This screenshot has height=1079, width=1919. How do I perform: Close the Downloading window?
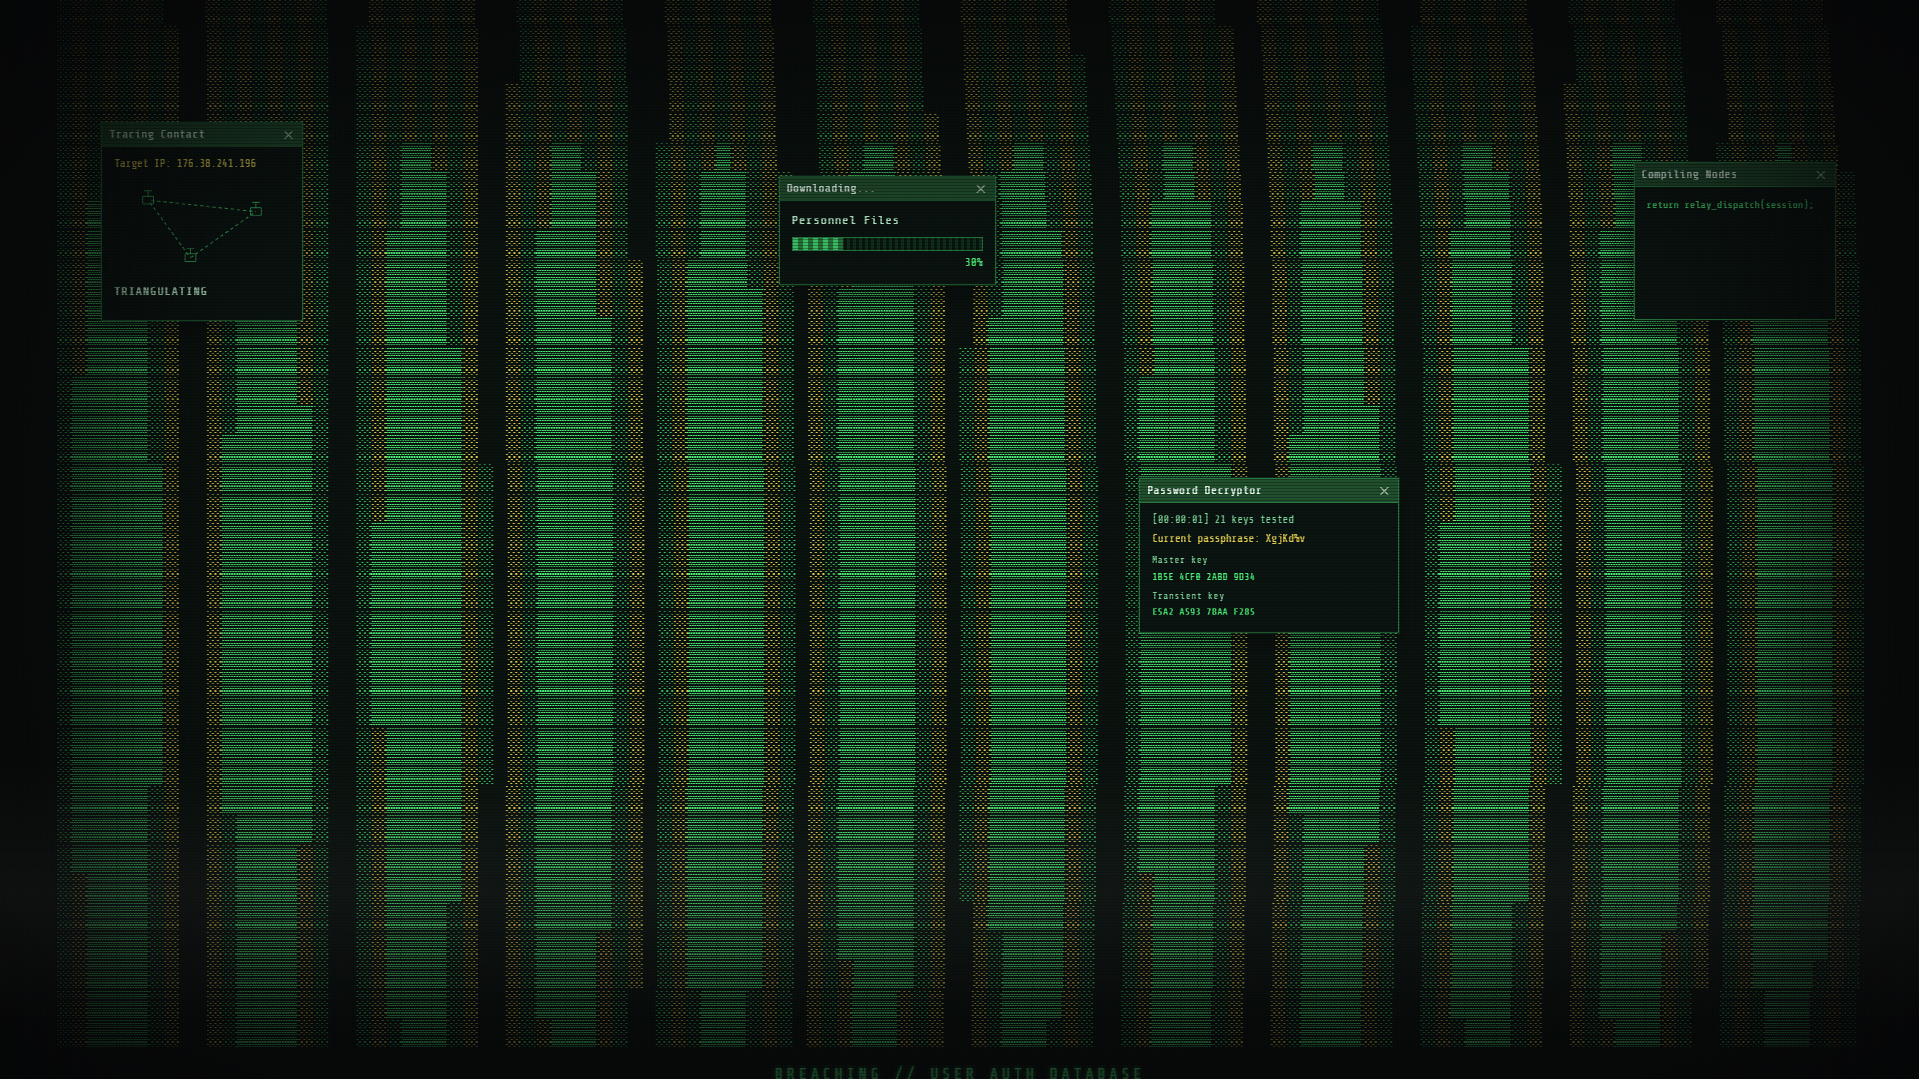[980, 189]
